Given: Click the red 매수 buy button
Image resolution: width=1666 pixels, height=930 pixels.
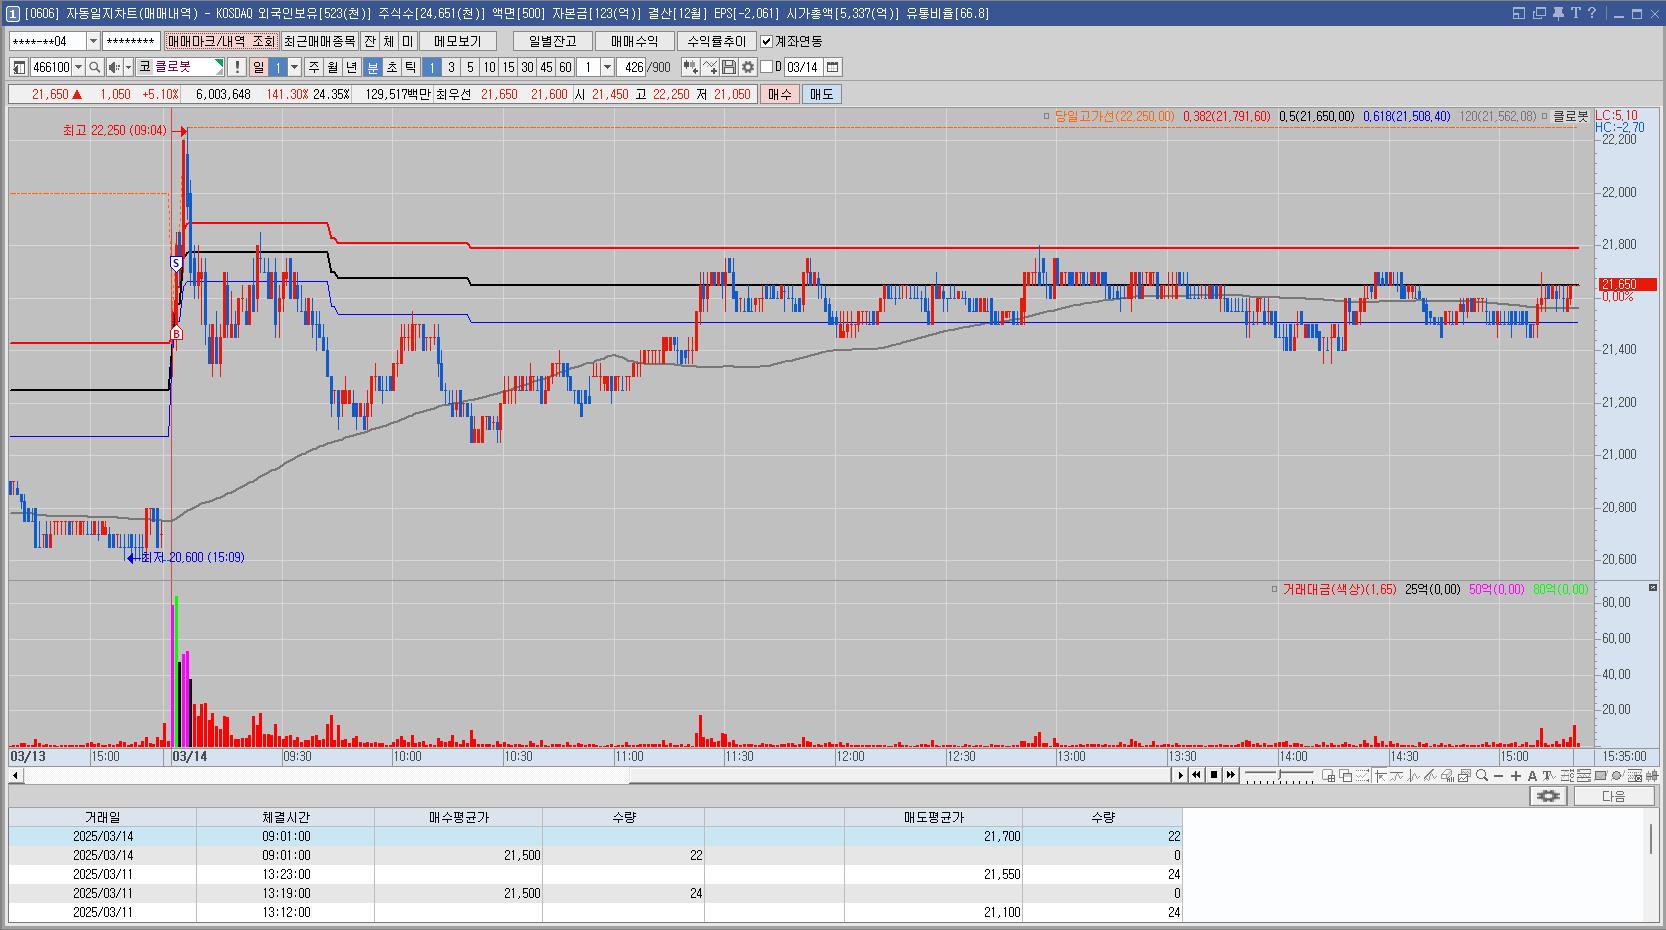Looking at the screenshot, I should [779, 94].
